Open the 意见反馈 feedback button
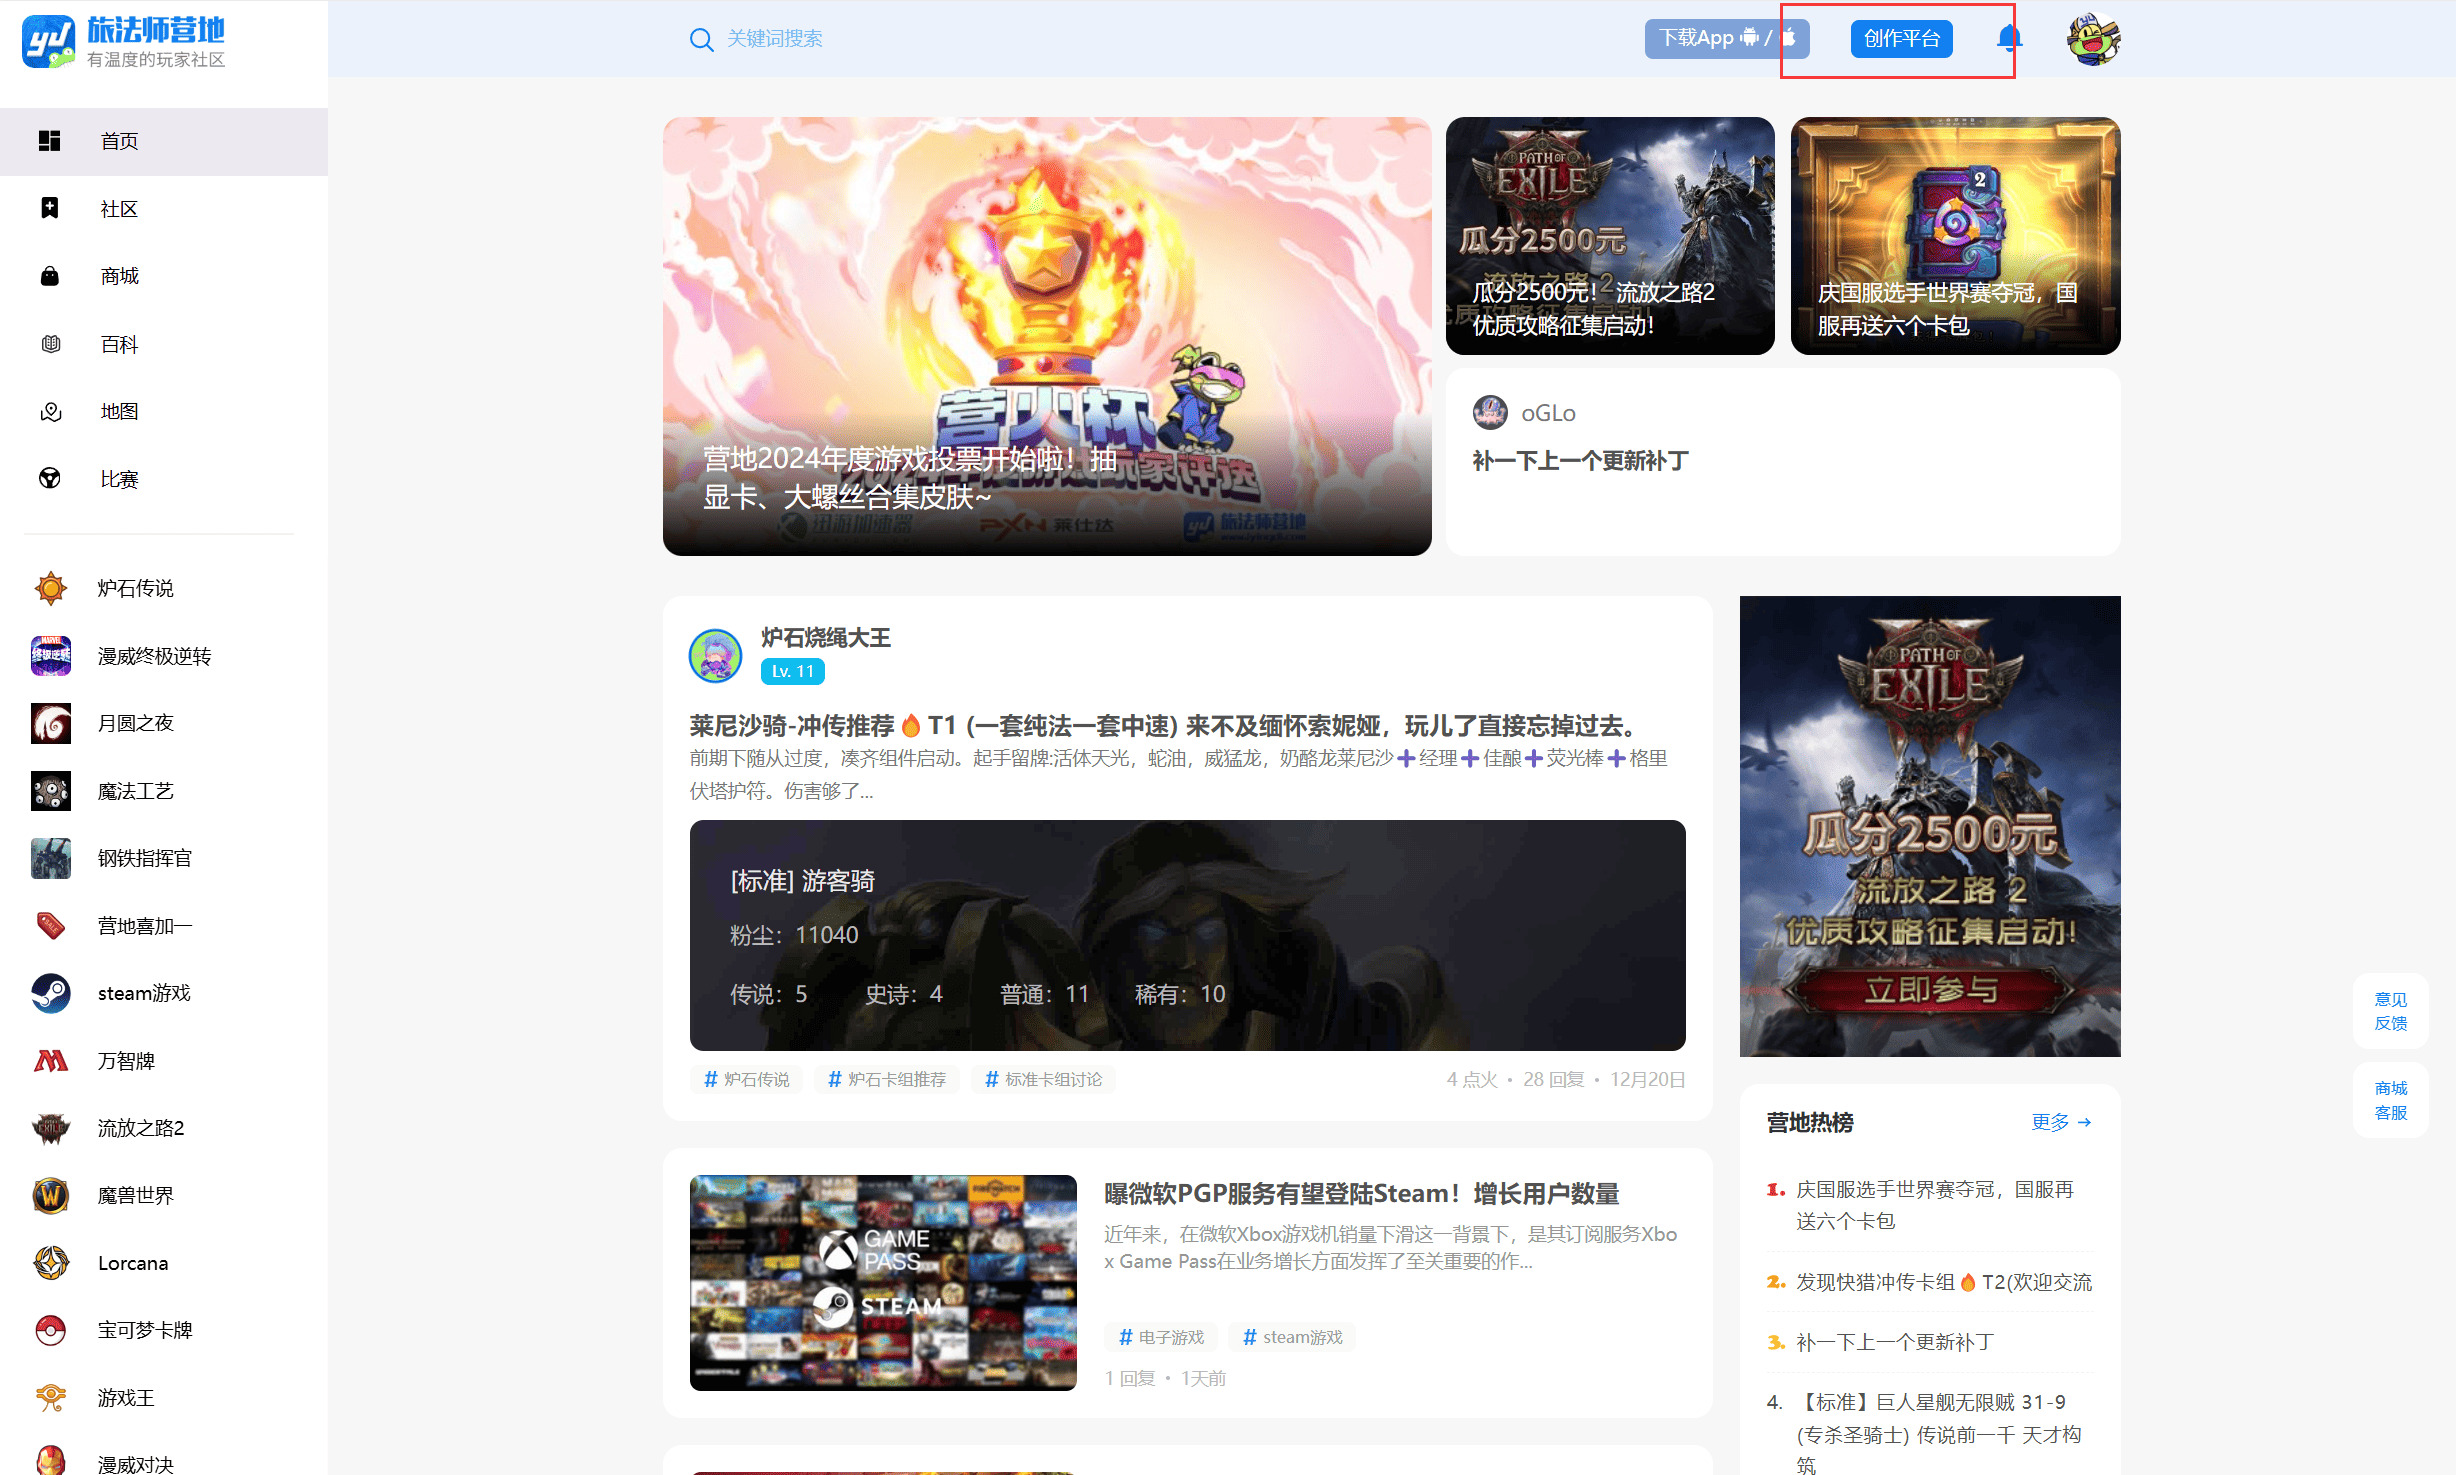 2391,1011
